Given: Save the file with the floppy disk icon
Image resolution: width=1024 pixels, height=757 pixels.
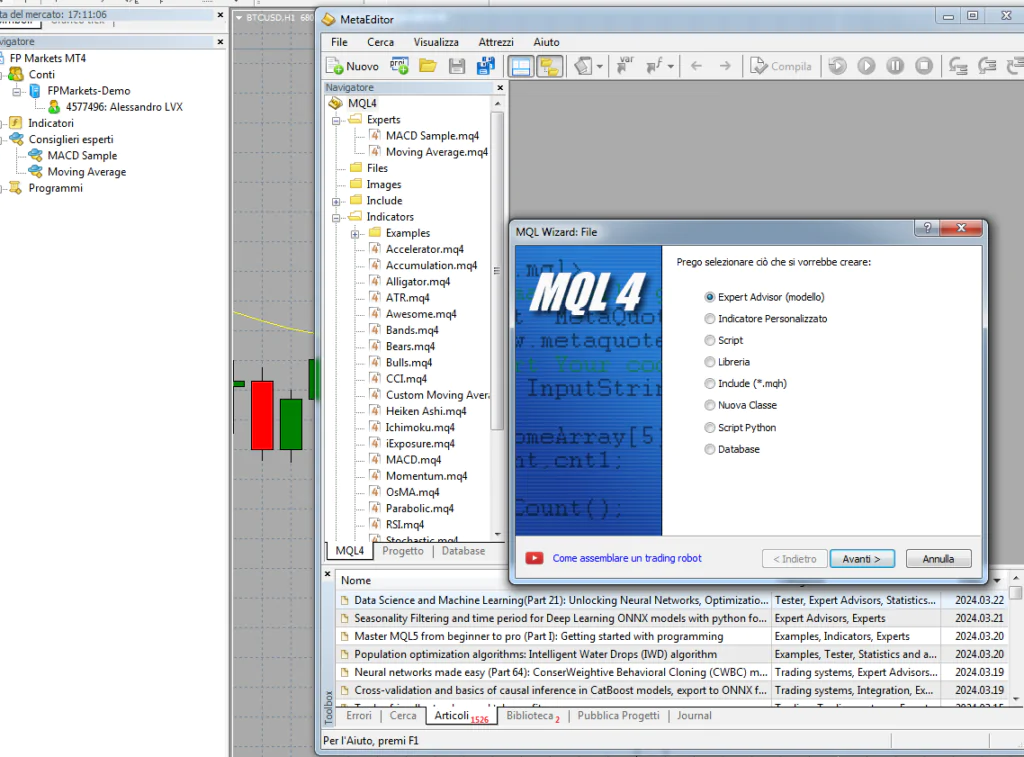Looking at the screenshot, I should point(456,66).
